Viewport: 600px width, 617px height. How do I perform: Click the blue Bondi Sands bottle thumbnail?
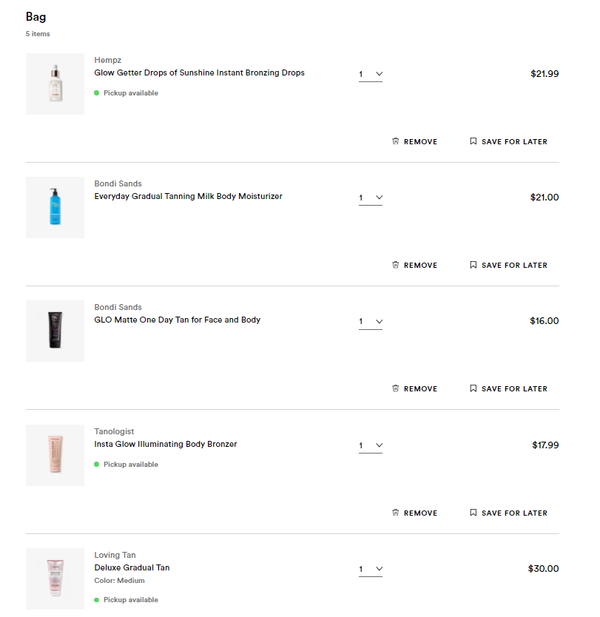[x=55, y=208]
